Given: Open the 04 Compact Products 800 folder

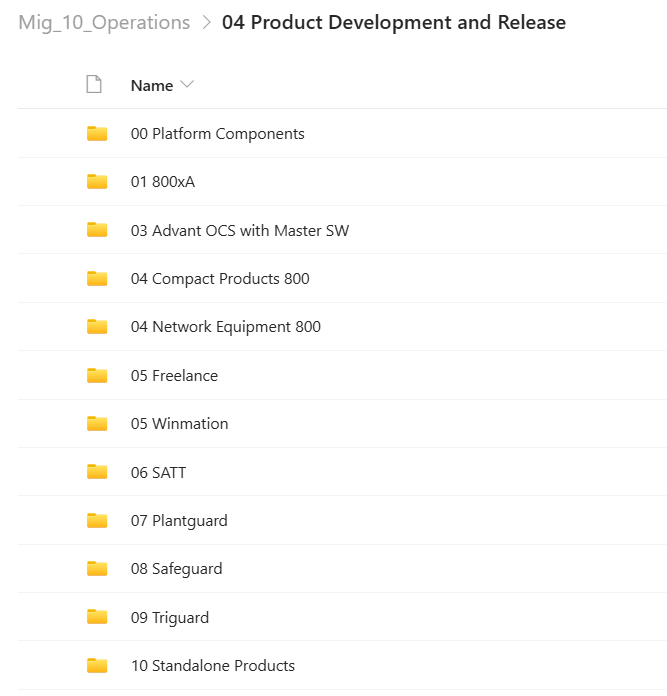Looking at the screenshot, I should [220, 279].
